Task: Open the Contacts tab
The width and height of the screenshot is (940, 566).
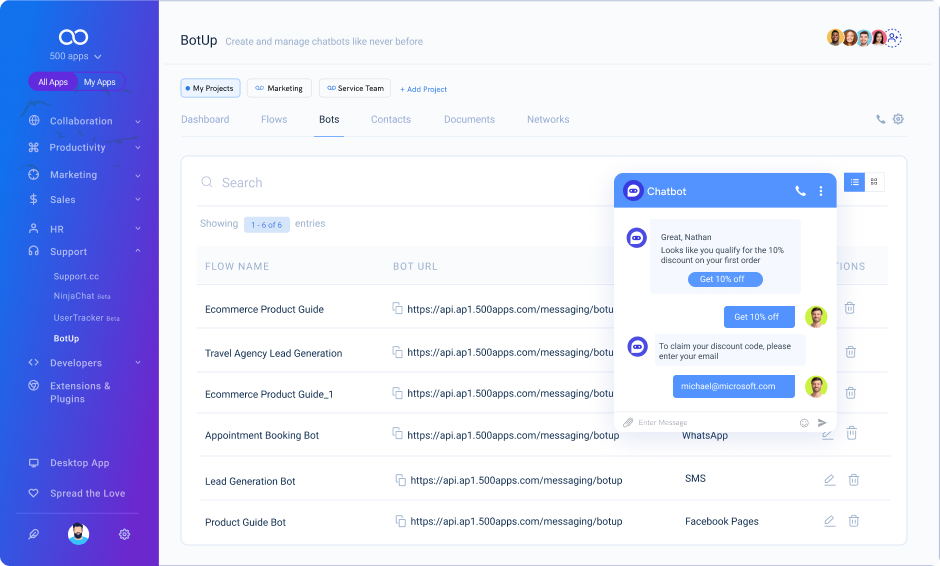Action: click(391, 120)
